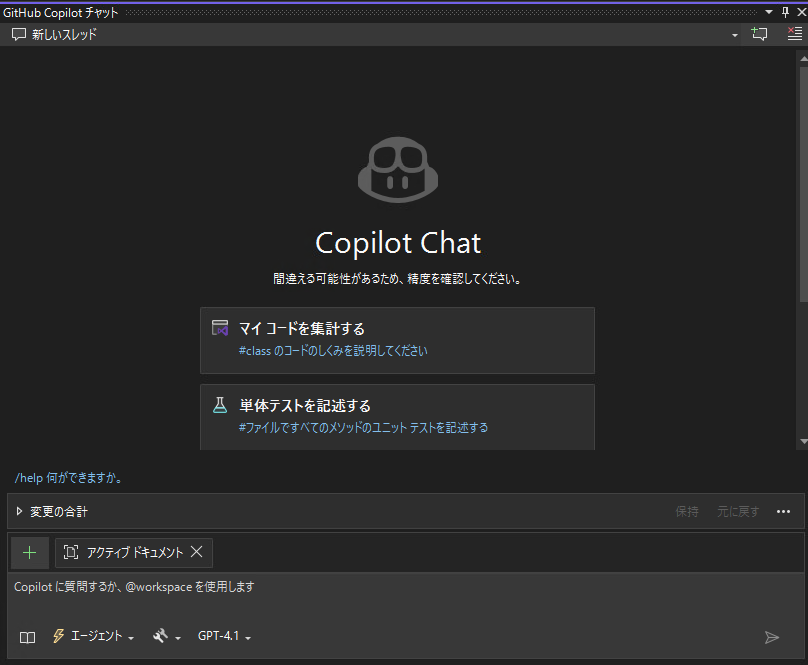
Task: Remove the アクティブ ドキュメント attachment chip
Action: click(197, 552)
